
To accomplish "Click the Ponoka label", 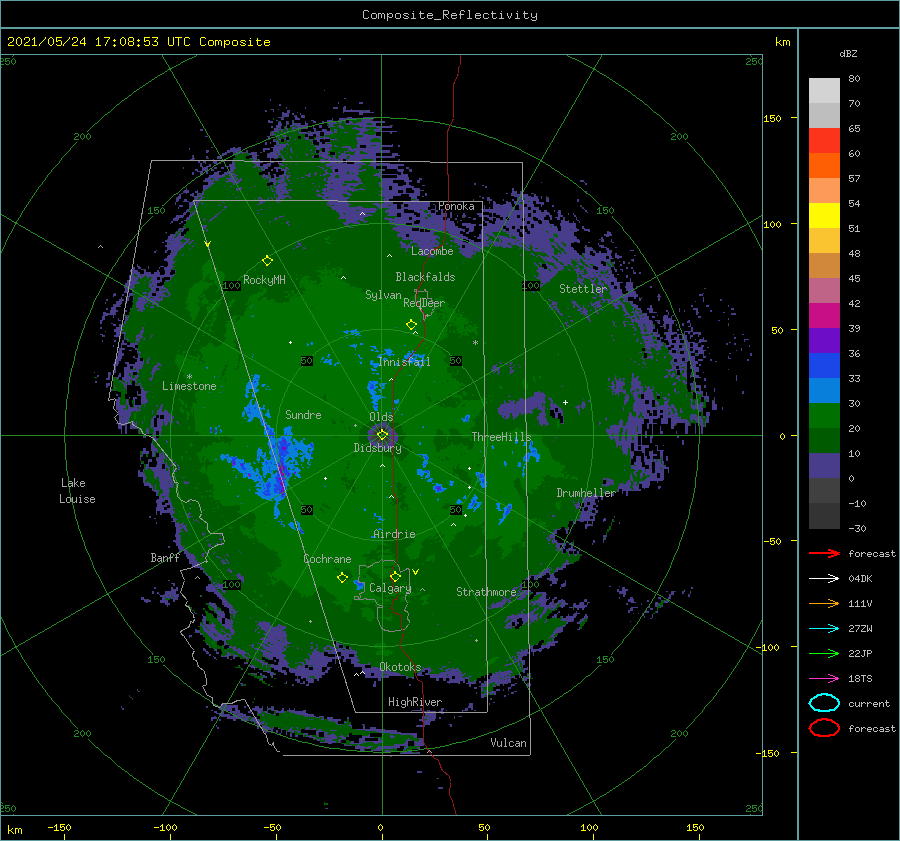I will pyautogui.click(x=456, y=206).
